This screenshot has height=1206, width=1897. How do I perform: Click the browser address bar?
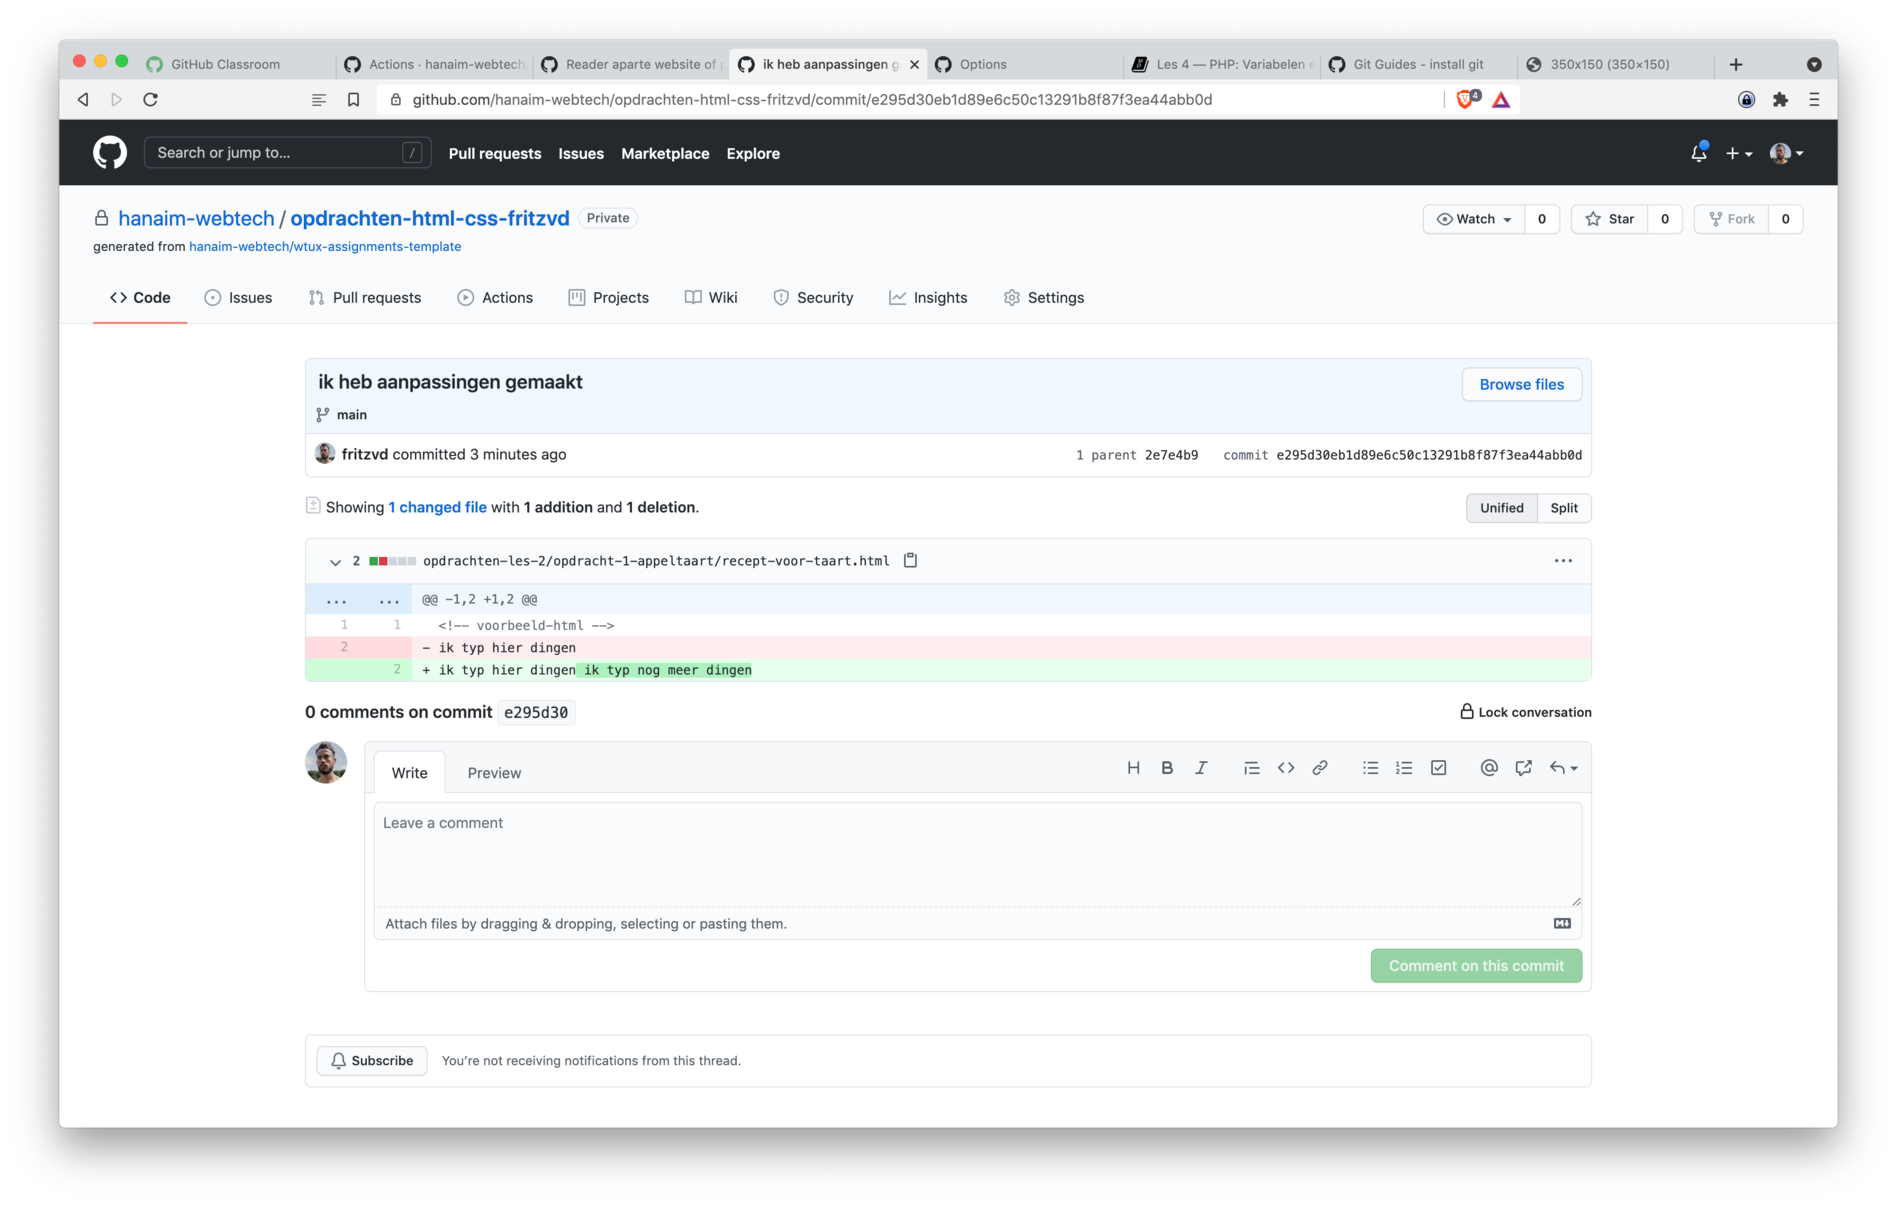point(910,99)
